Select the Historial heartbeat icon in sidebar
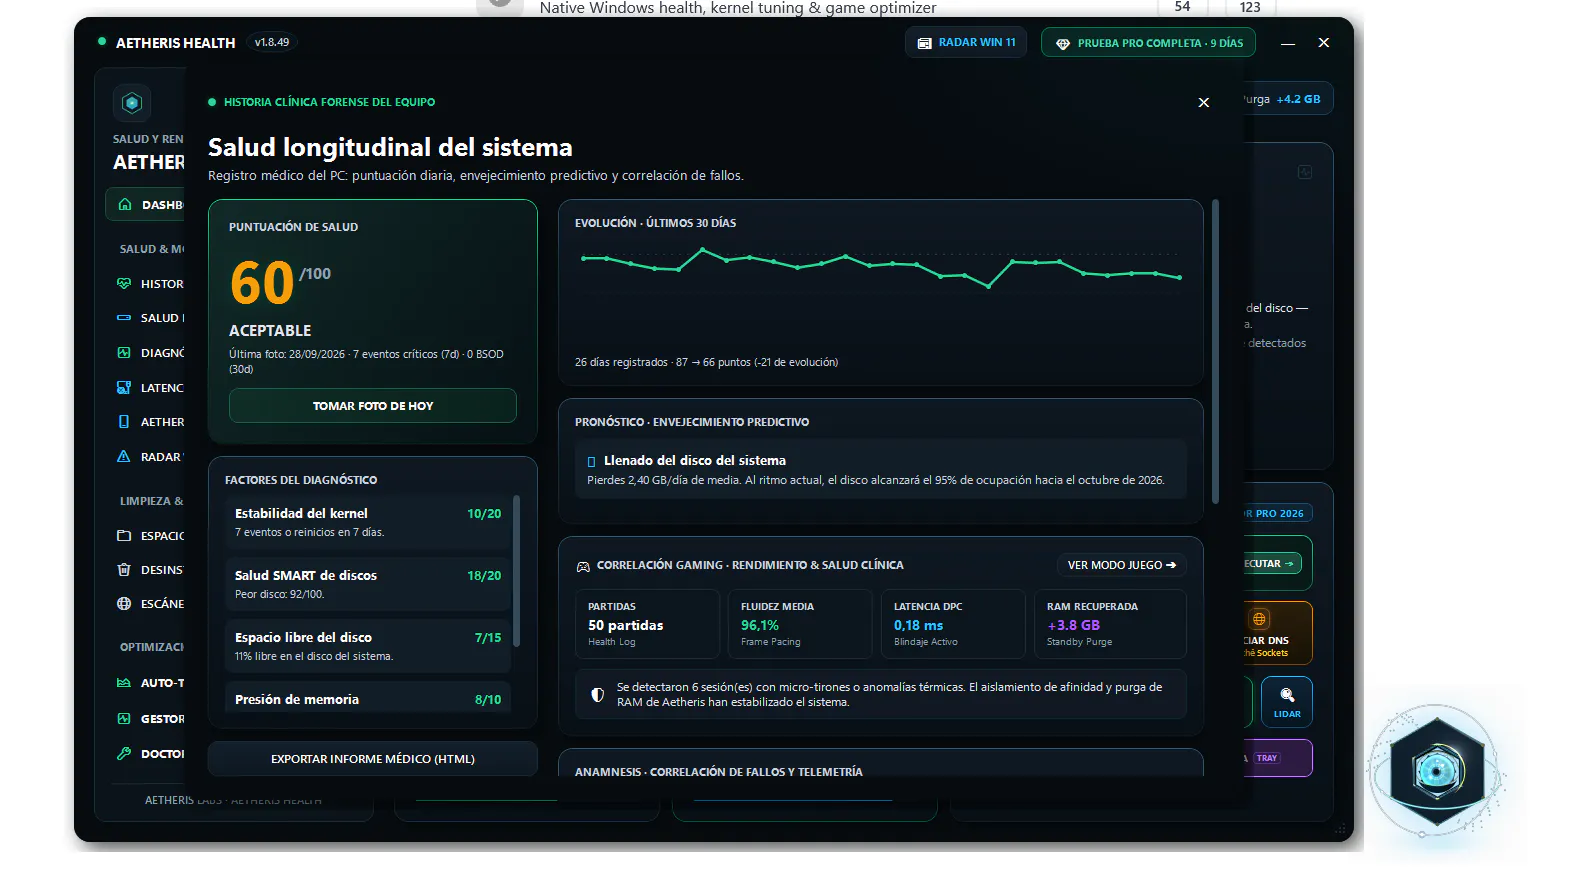Screen dimensions: 1573x869 point(124,284)
